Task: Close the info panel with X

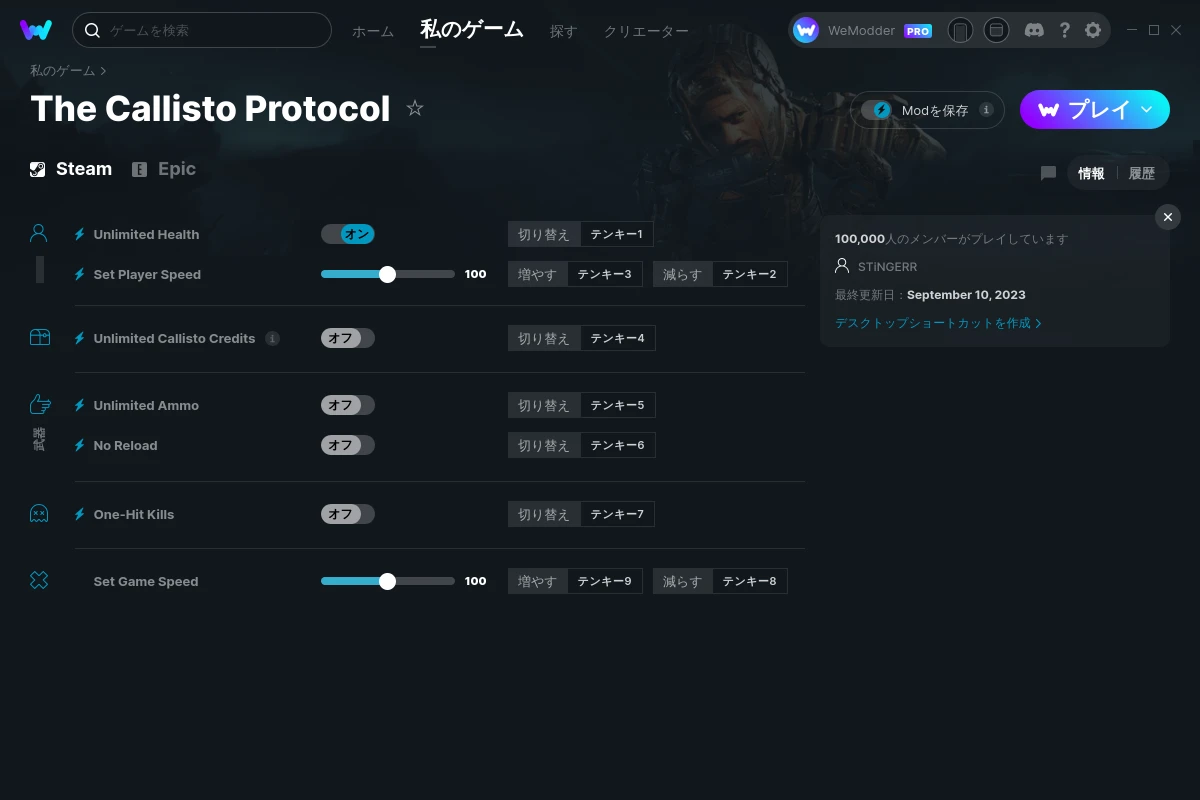Action: click(x=1168, y=217)
